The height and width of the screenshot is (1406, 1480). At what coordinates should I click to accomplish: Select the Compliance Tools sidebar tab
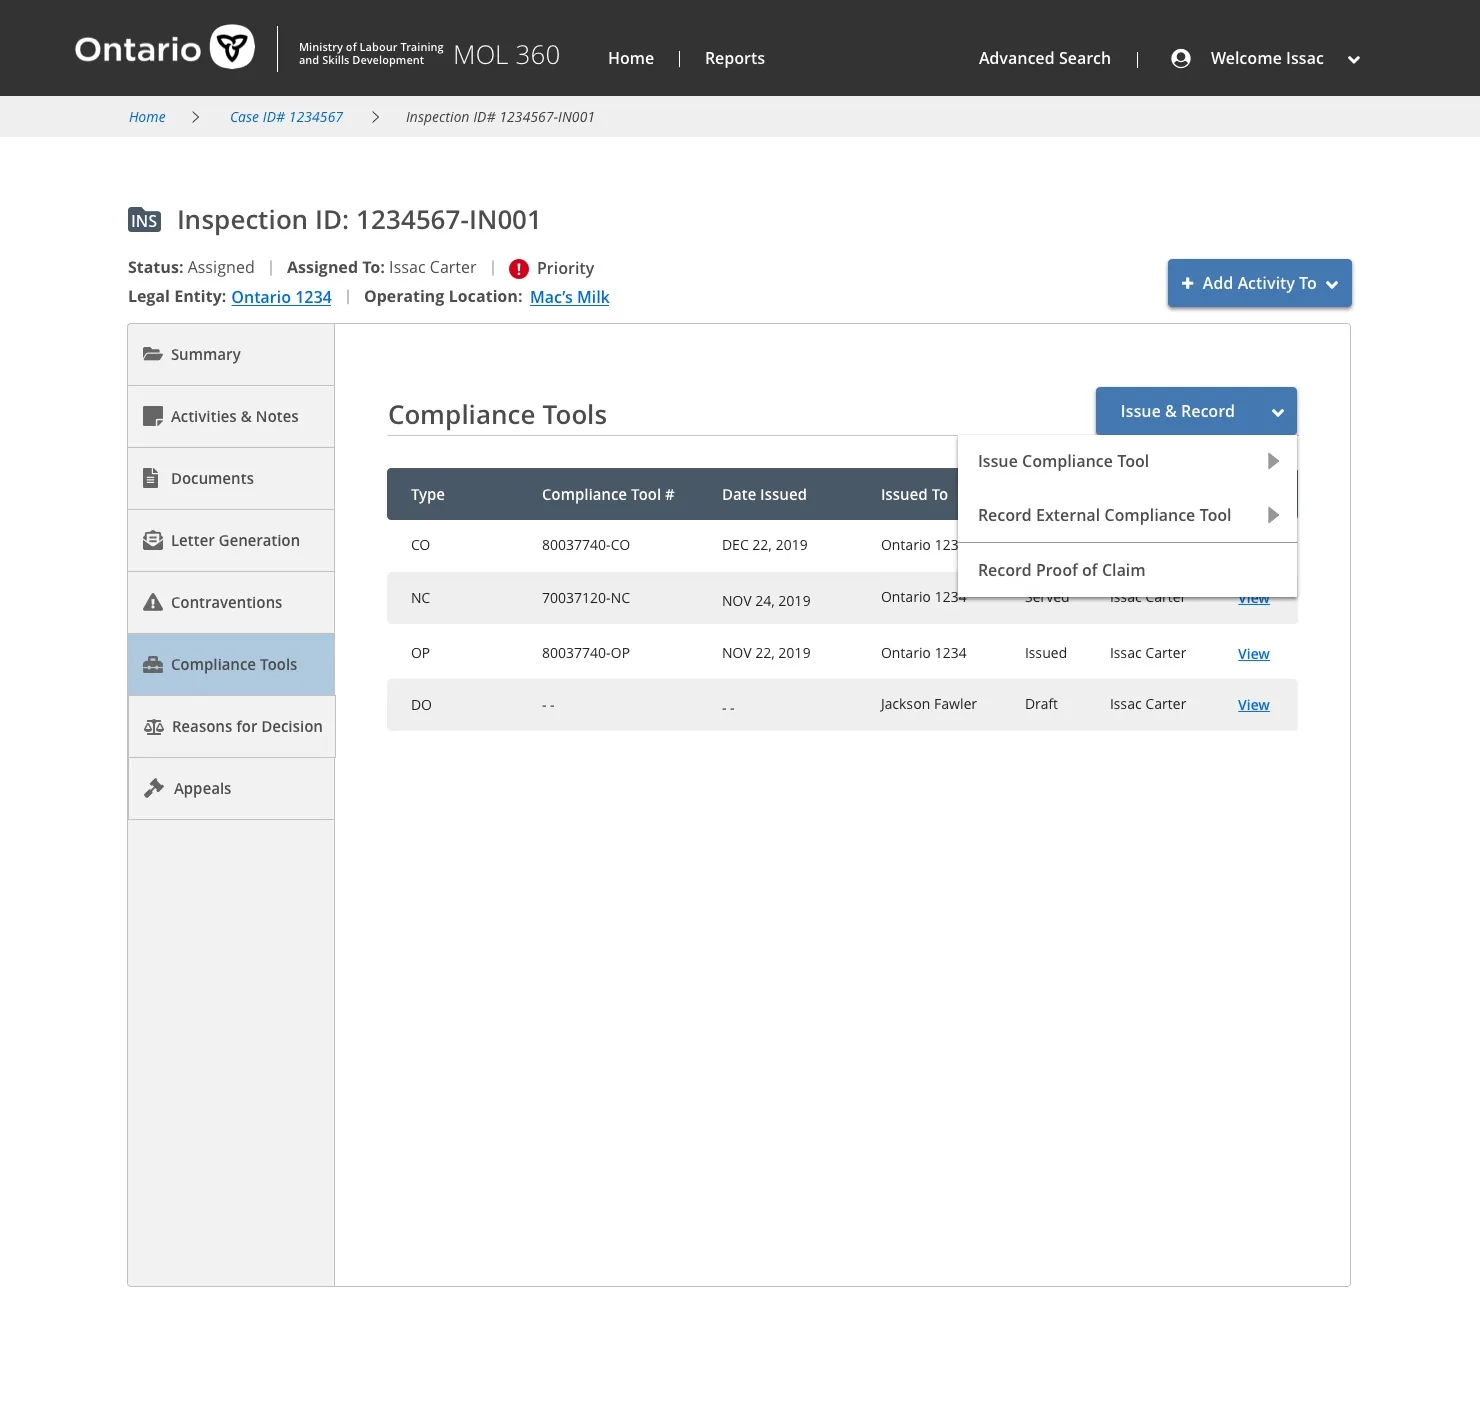pos(231,664)
